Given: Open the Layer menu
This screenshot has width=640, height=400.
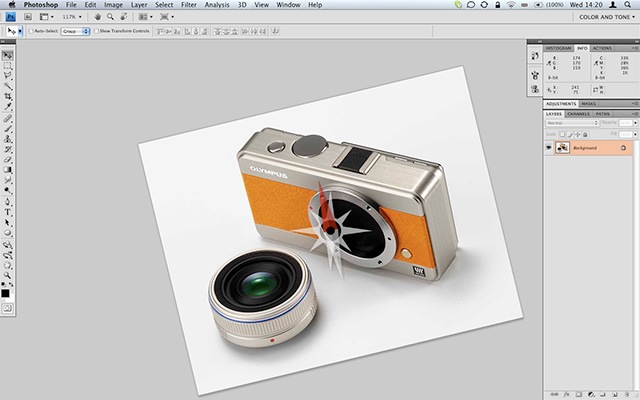Looking at the screenshot, I should click(x=139, y=5).
